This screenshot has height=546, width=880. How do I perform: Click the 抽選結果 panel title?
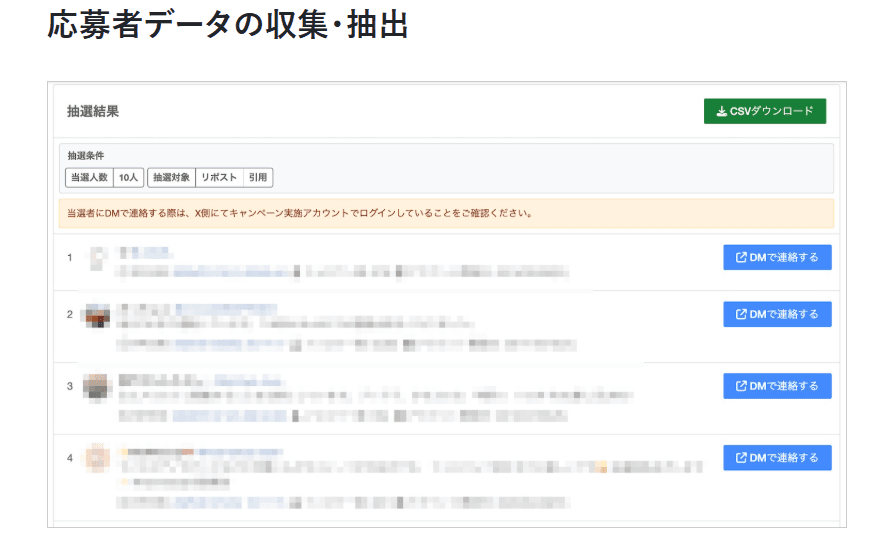(93, 111)
